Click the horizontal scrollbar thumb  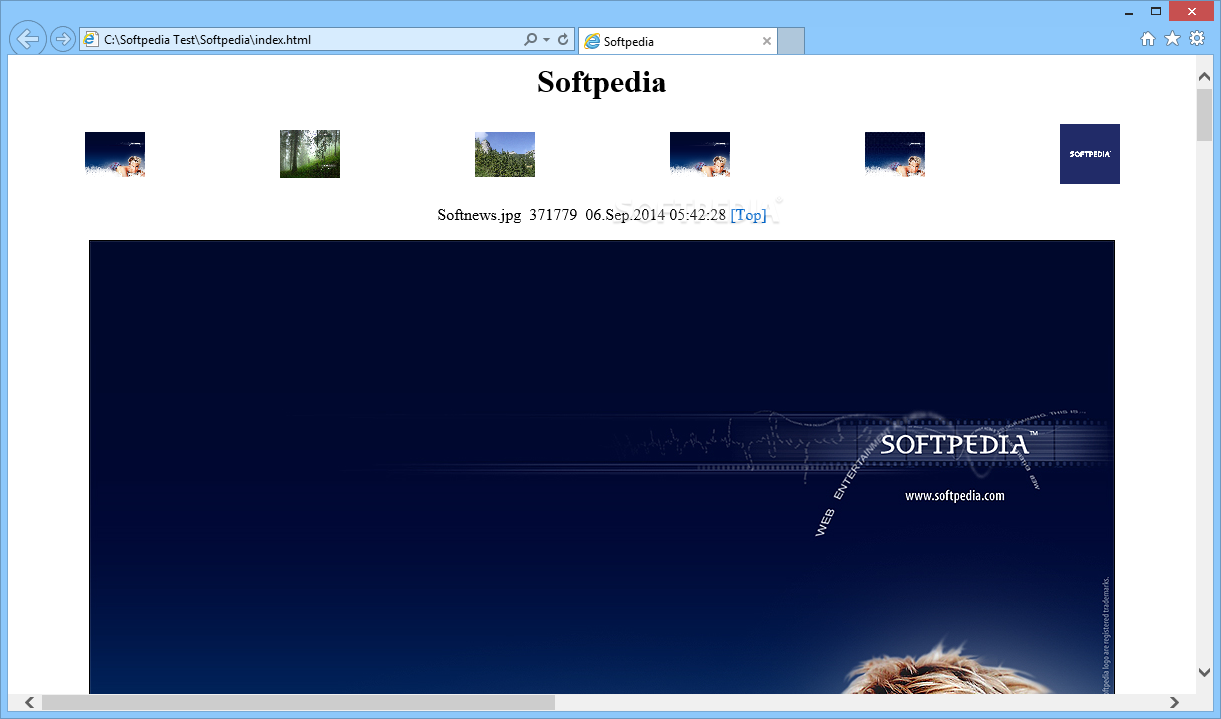pos(298,703)
